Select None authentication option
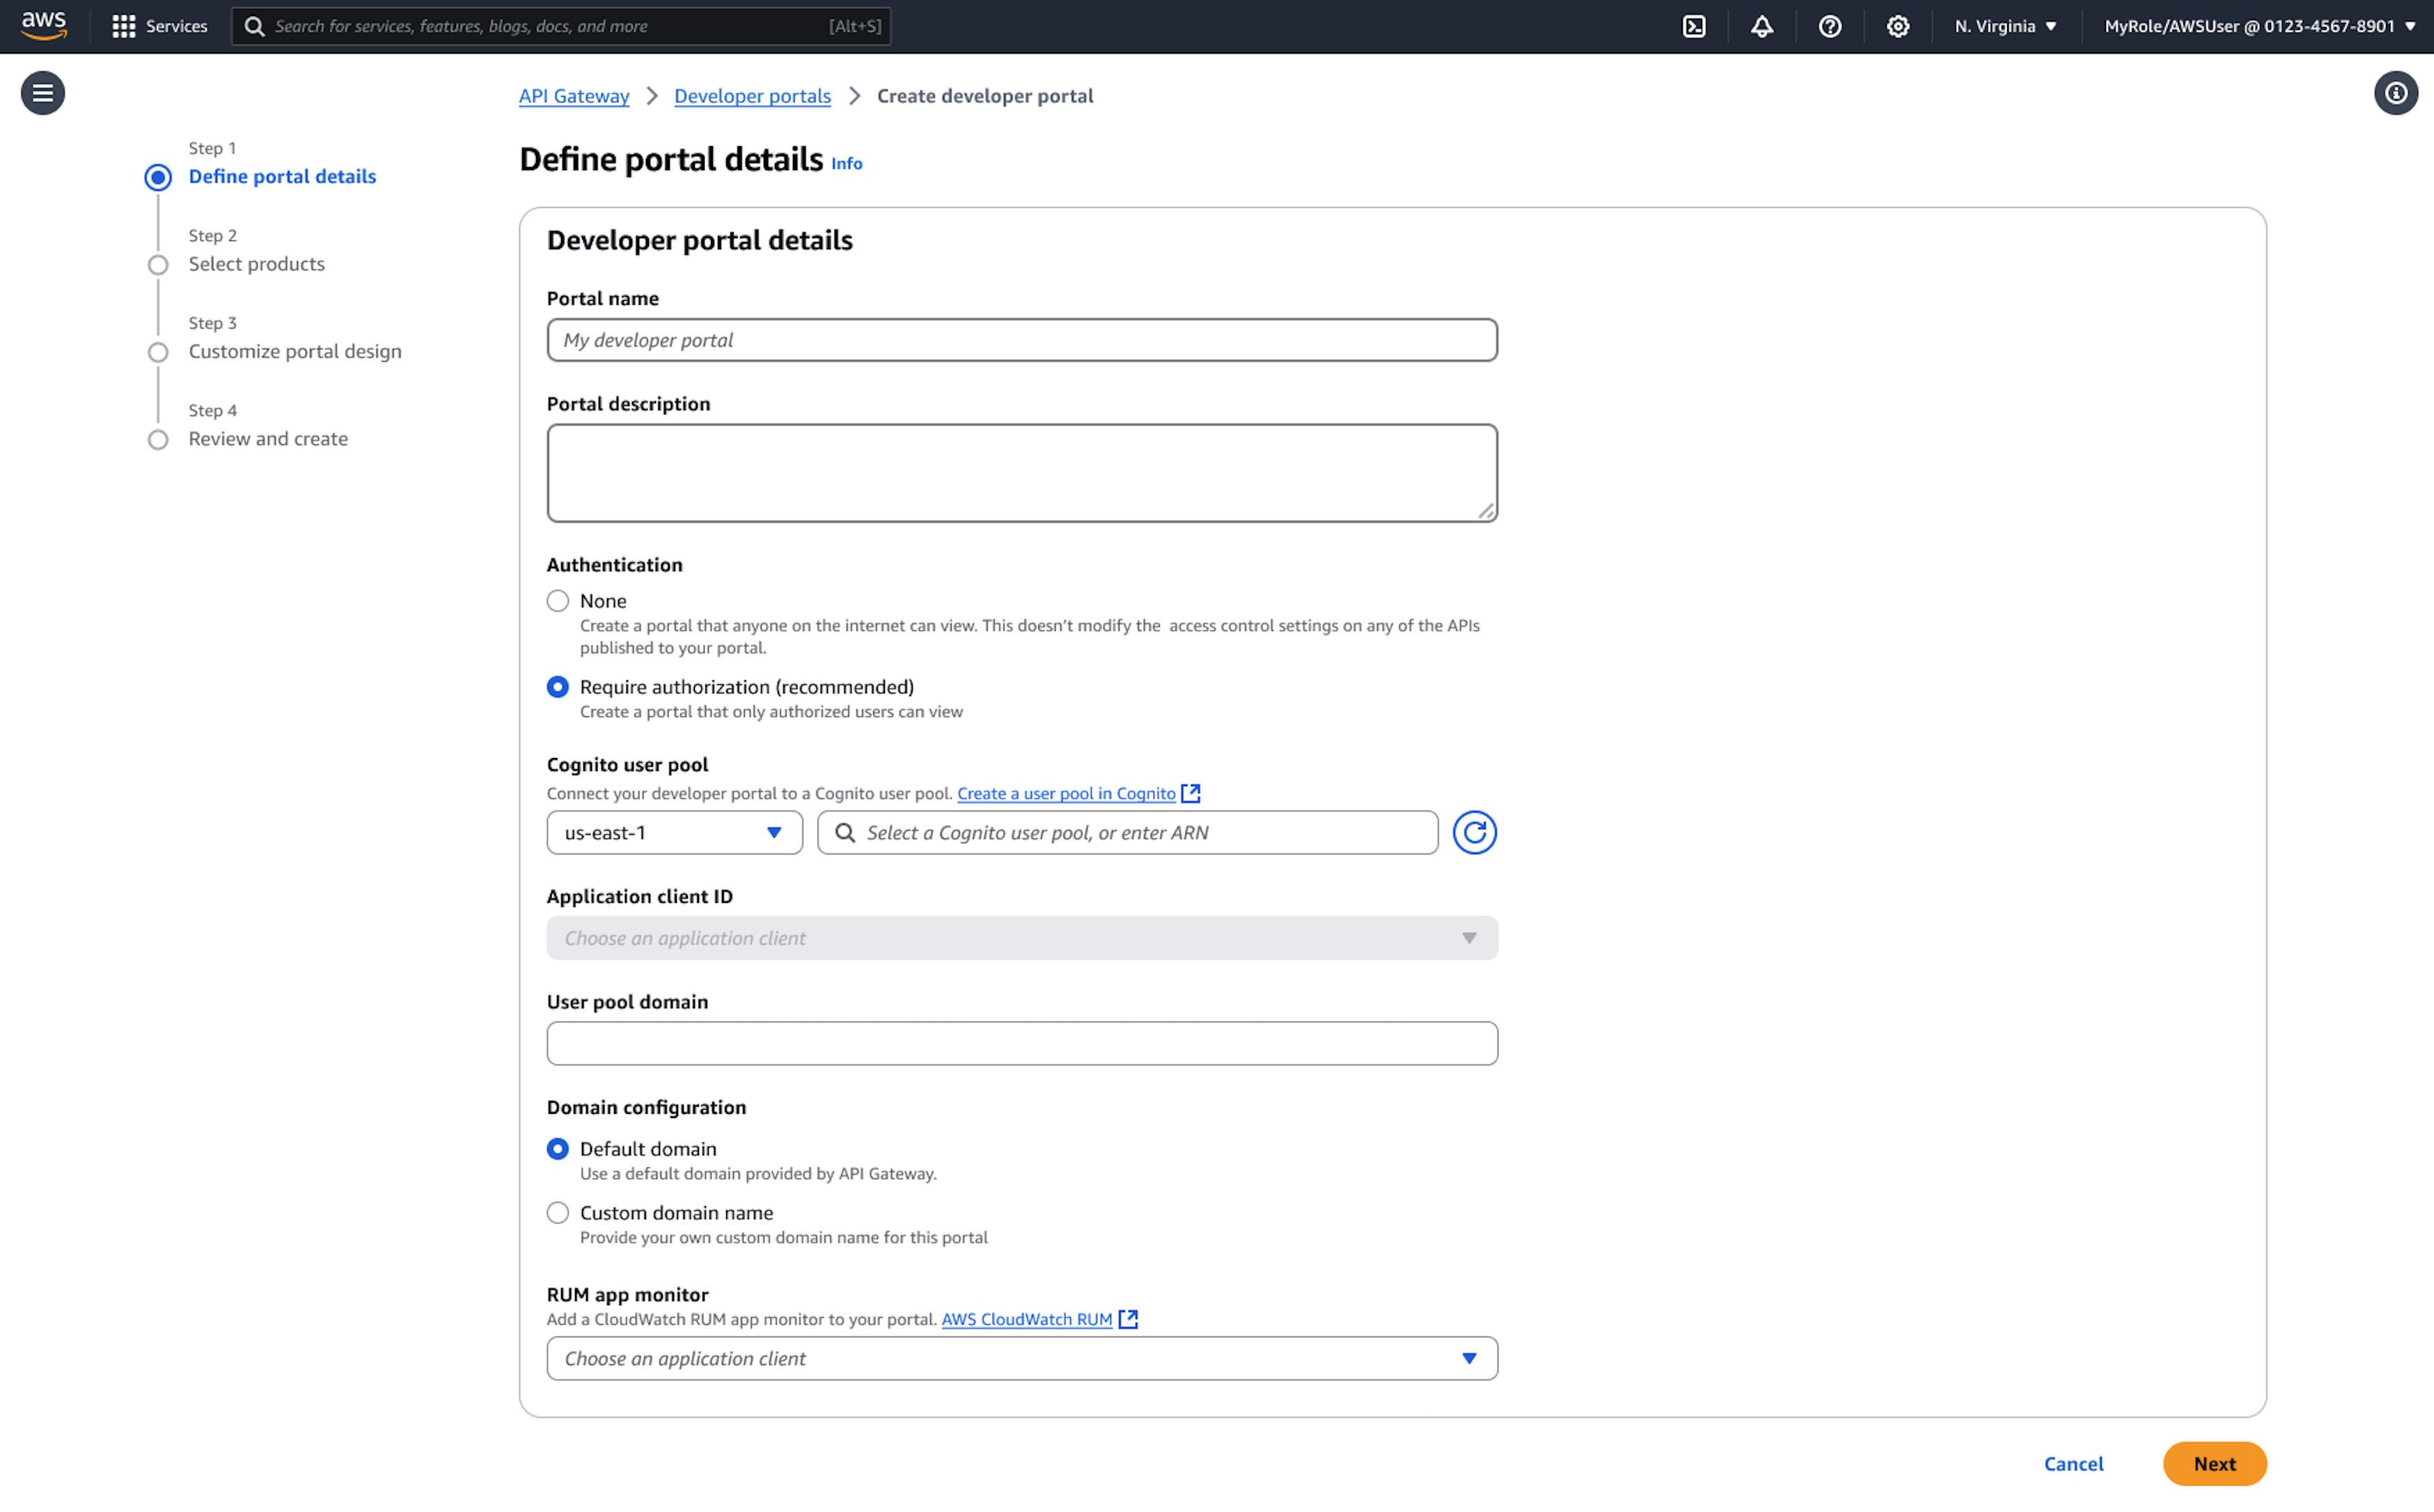Screen dimensions: 2434x1512 point(558,601)
